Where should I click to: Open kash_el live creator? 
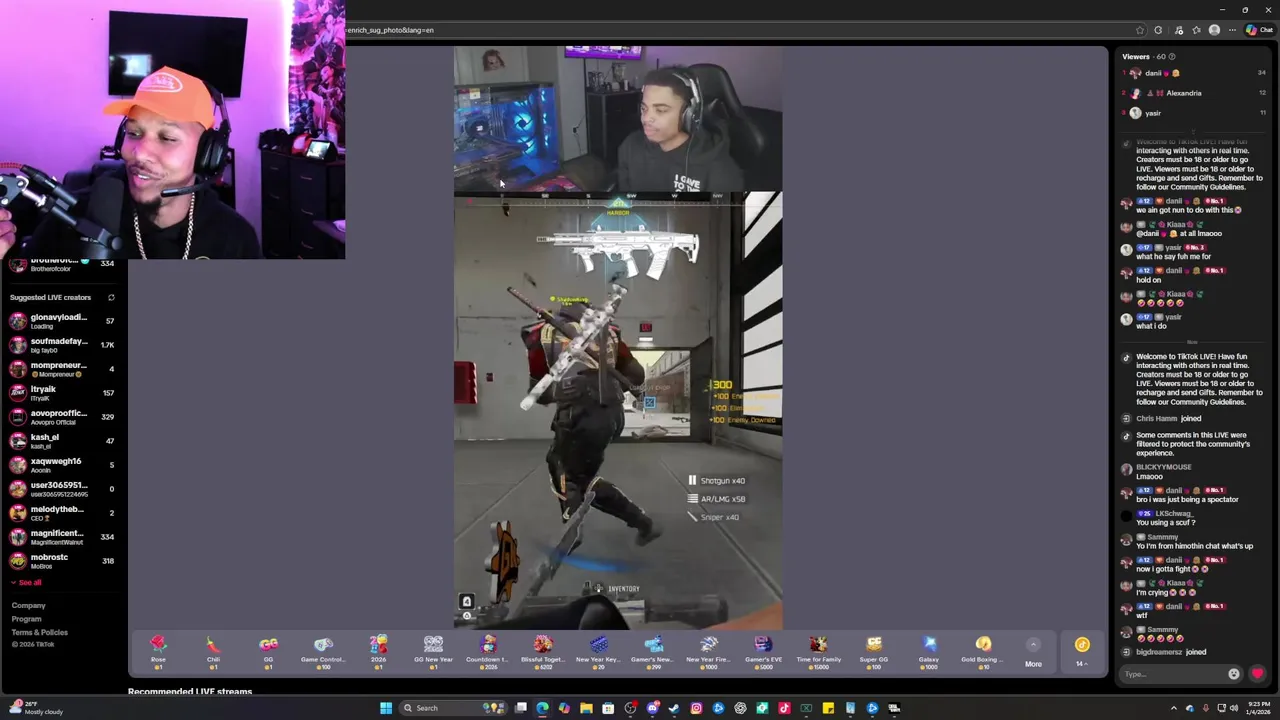tap(62, 441)
